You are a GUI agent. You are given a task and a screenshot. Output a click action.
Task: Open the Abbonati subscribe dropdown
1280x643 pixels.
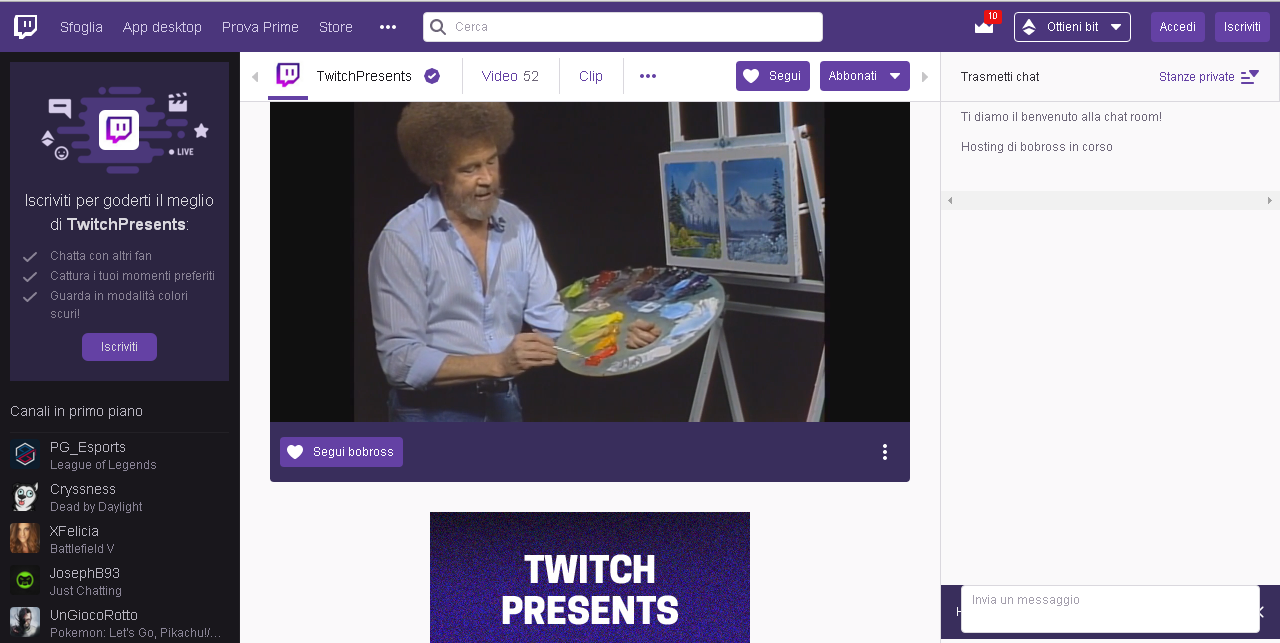pyautogui.click(x=865, y=76)
